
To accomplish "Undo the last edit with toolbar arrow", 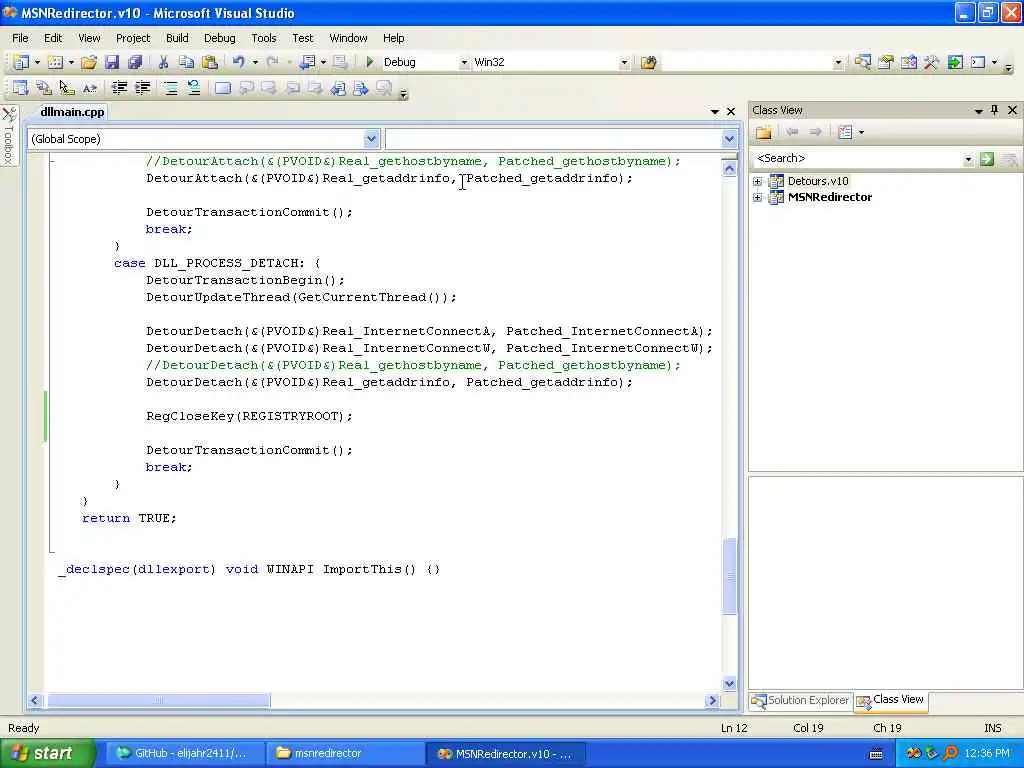I will [x=238, y=62].
